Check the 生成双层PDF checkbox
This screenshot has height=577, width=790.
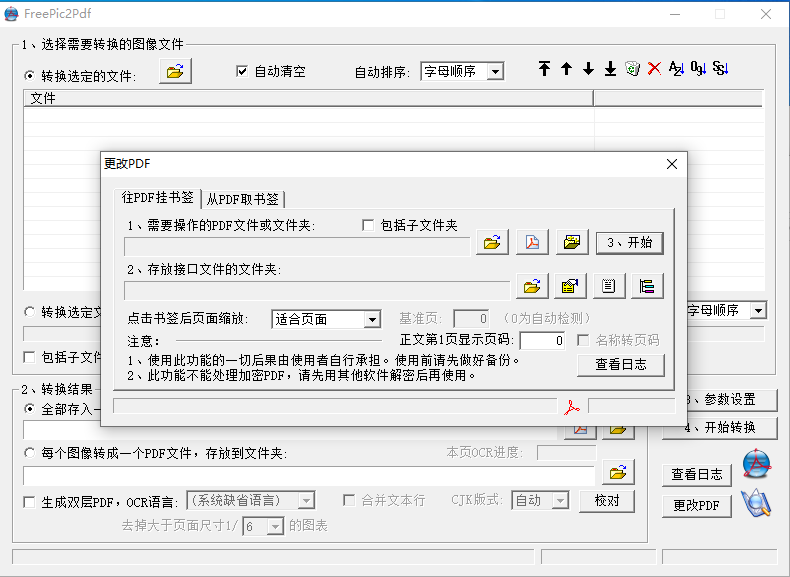coord(29,502)
